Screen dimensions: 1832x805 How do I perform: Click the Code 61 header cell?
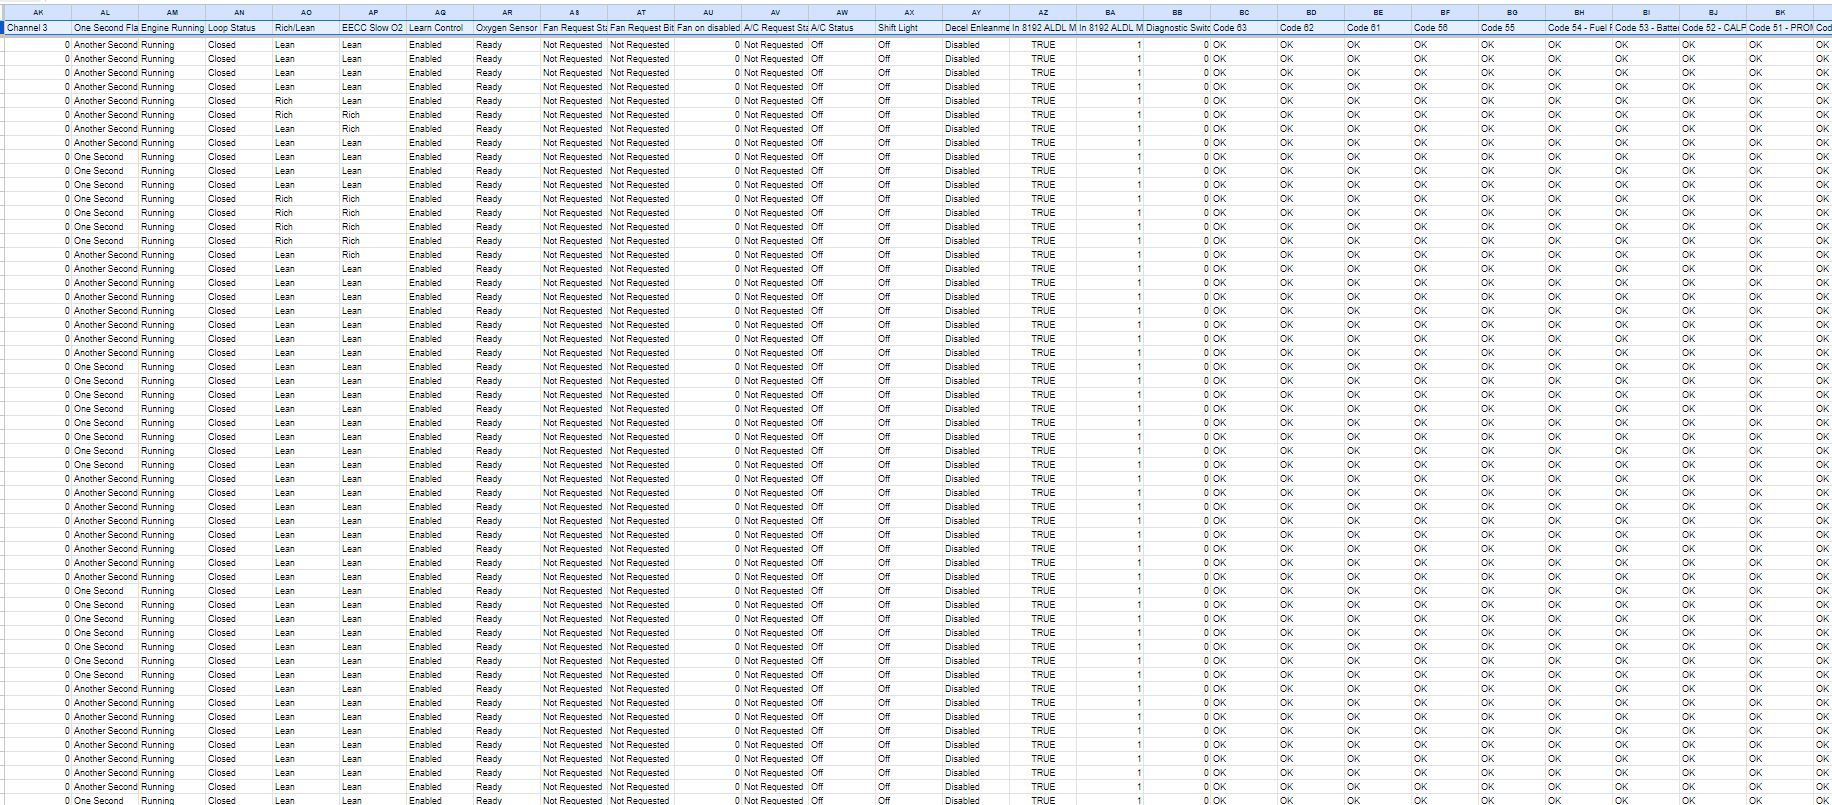[1378, 28]
